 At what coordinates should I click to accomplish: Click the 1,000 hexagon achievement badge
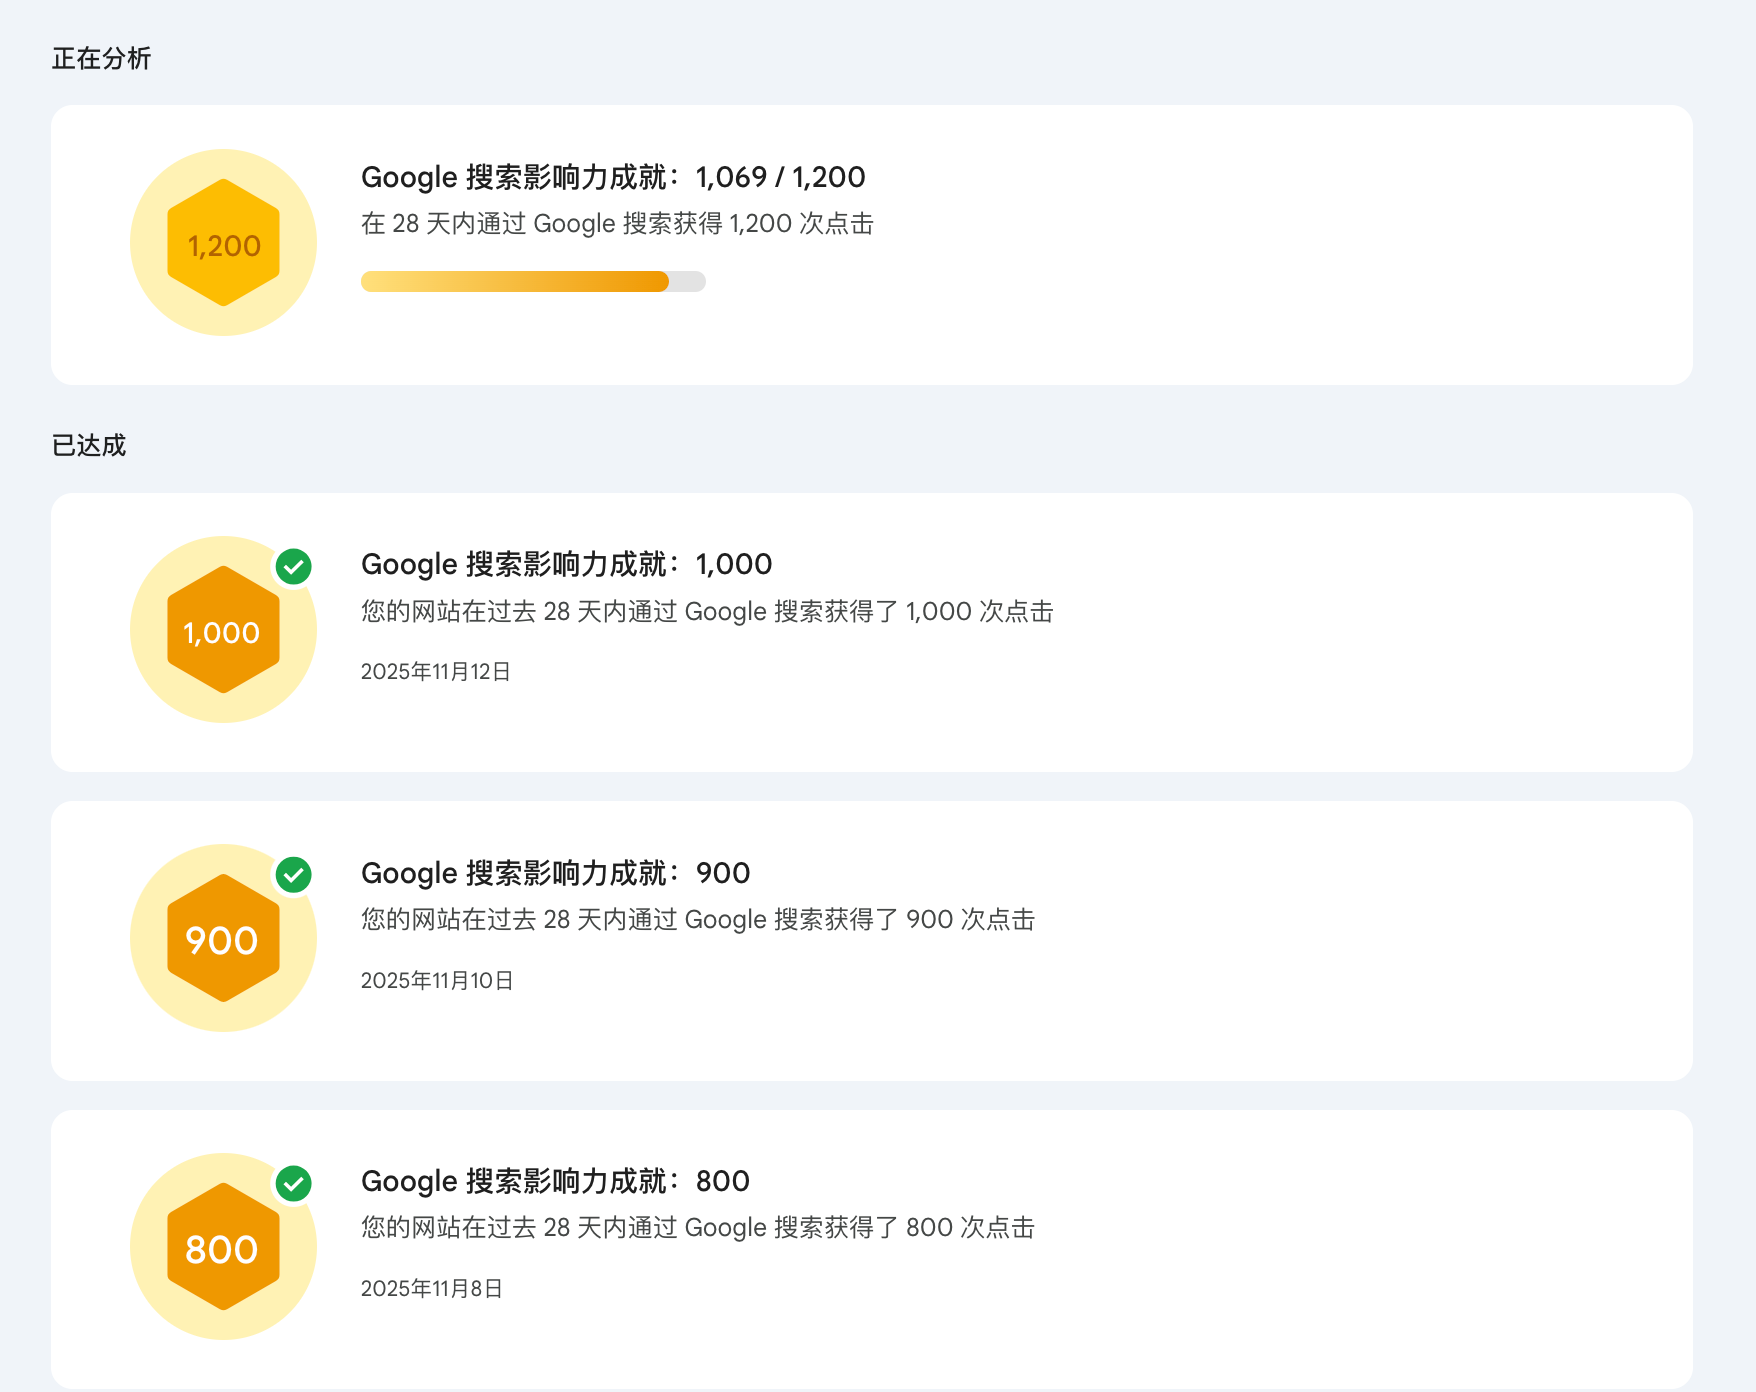pyautogui.click(x=223, y=630)
